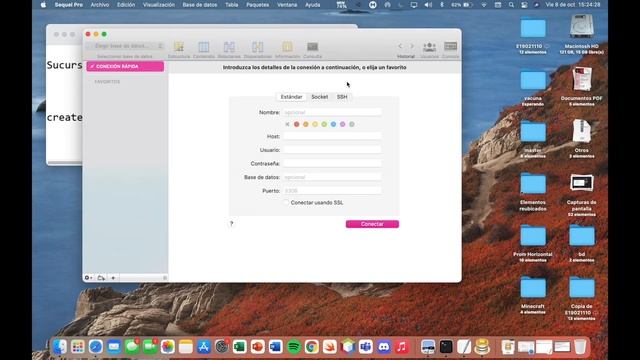Open Spotify from the Dock

[x=293, y=347]
